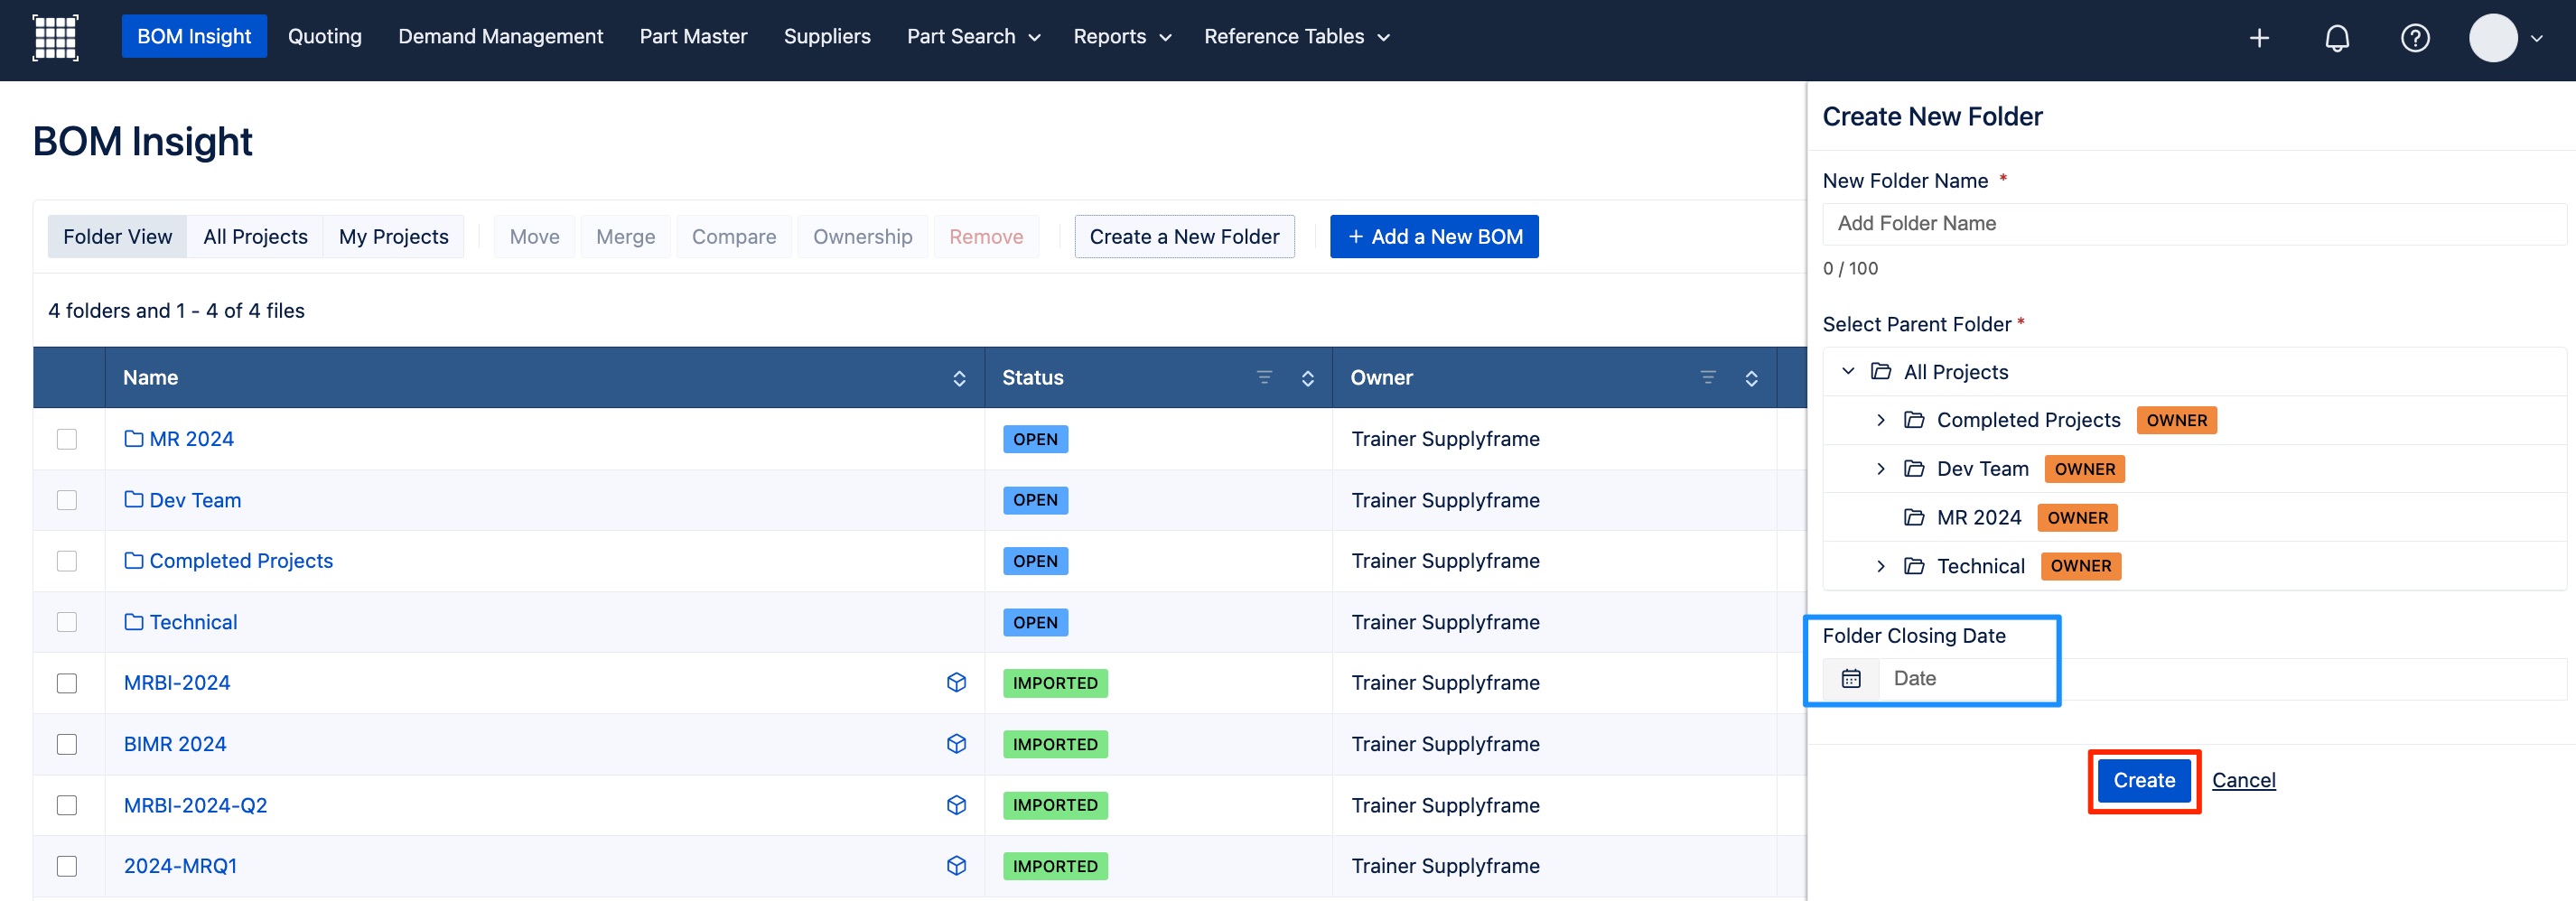Click the cube icon in 2024-MRQ1 row
The width and height of the screenshot is (2576, 901).
pos(956,866)
